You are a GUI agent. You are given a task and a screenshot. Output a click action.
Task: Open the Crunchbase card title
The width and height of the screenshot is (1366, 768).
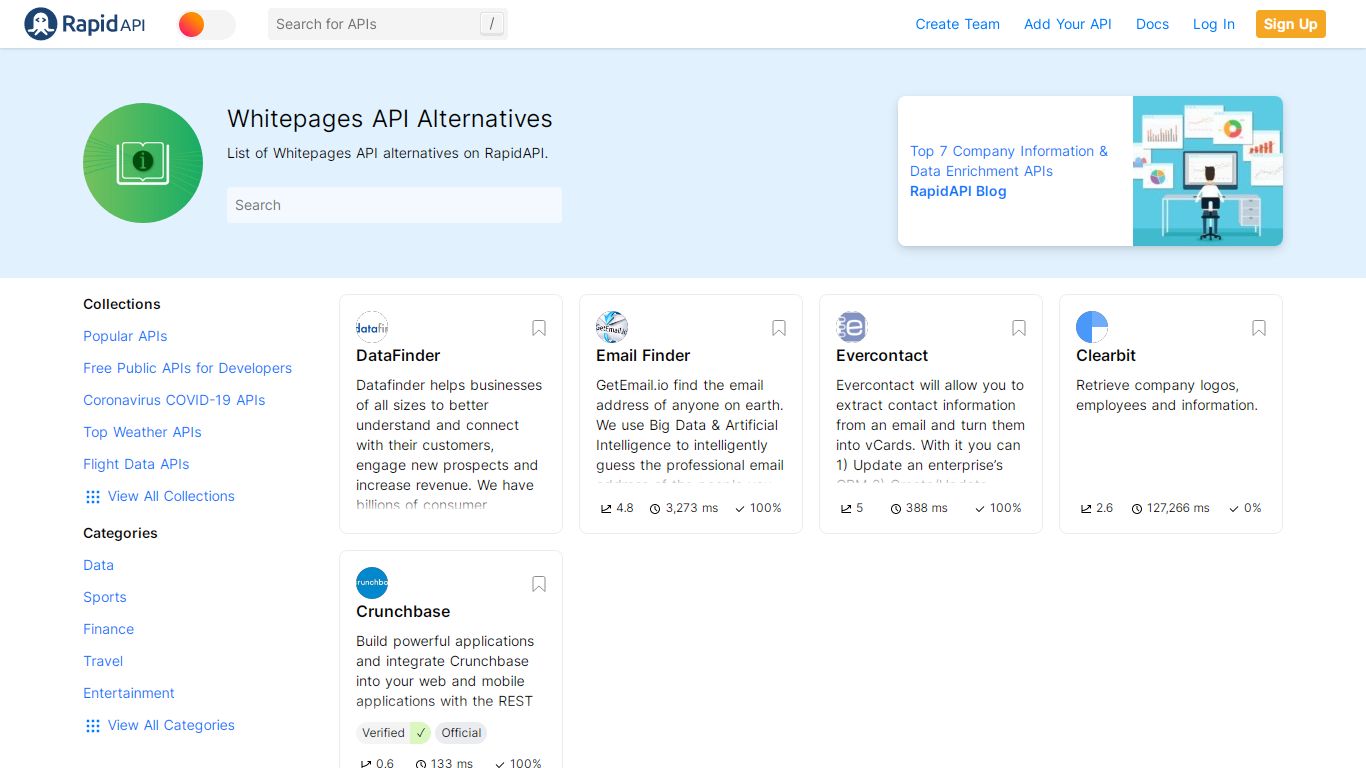tap(403, 611)
